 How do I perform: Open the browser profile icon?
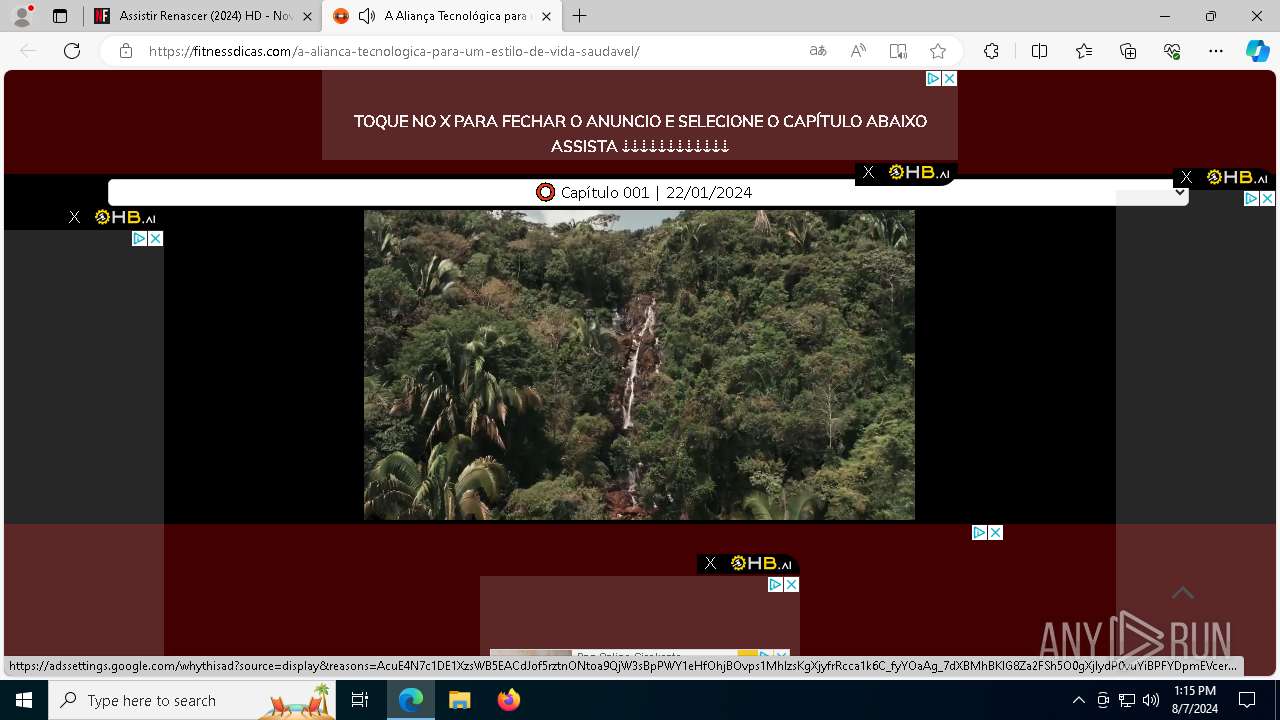pyautogui.click(x=22, y=15)
